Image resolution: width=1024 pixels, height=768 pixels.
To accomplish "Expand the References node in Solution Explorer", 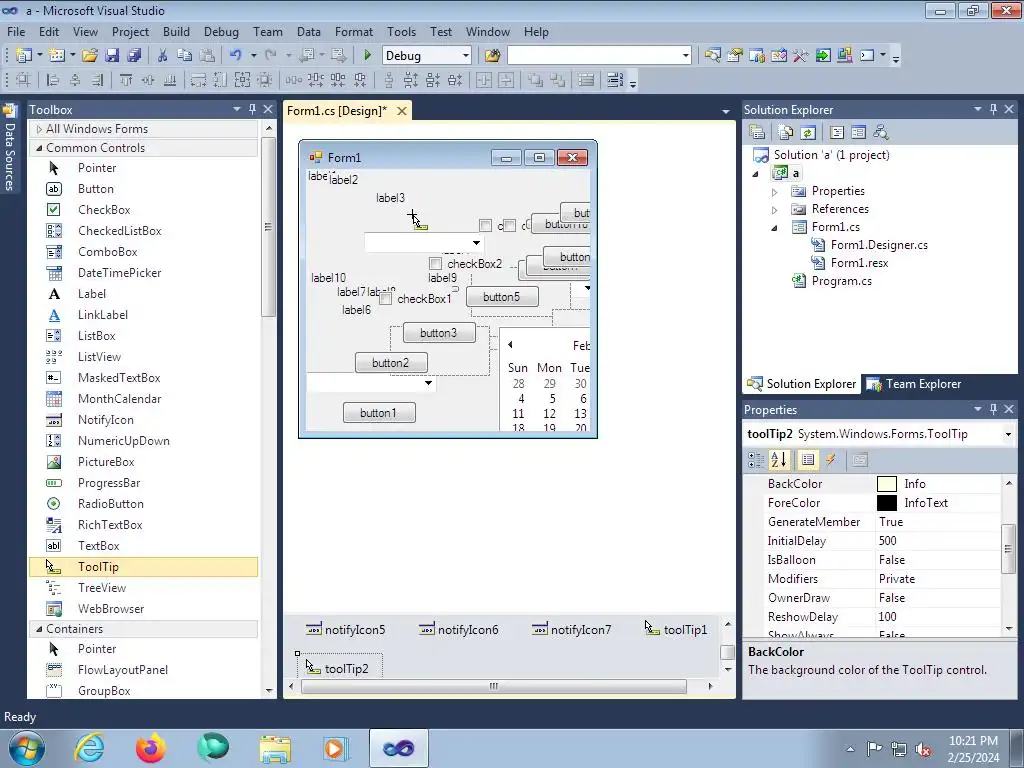I will [x=775, y=210].
